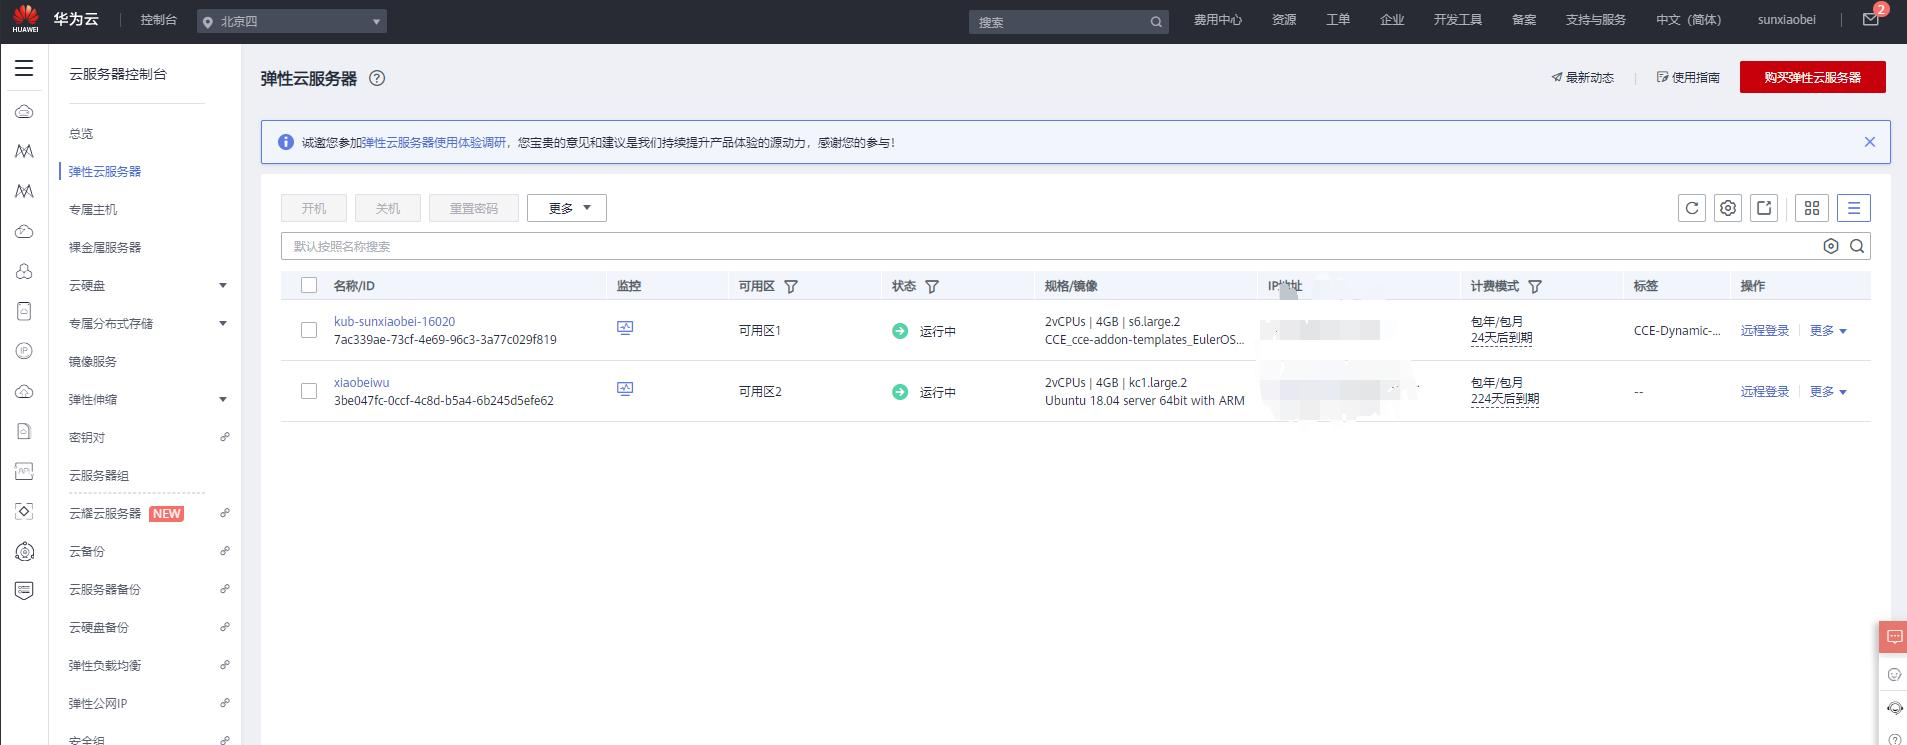This screenshot has width=1907, height=745.
Task: Open list column settings gear icon
Action: point(1727,208)
